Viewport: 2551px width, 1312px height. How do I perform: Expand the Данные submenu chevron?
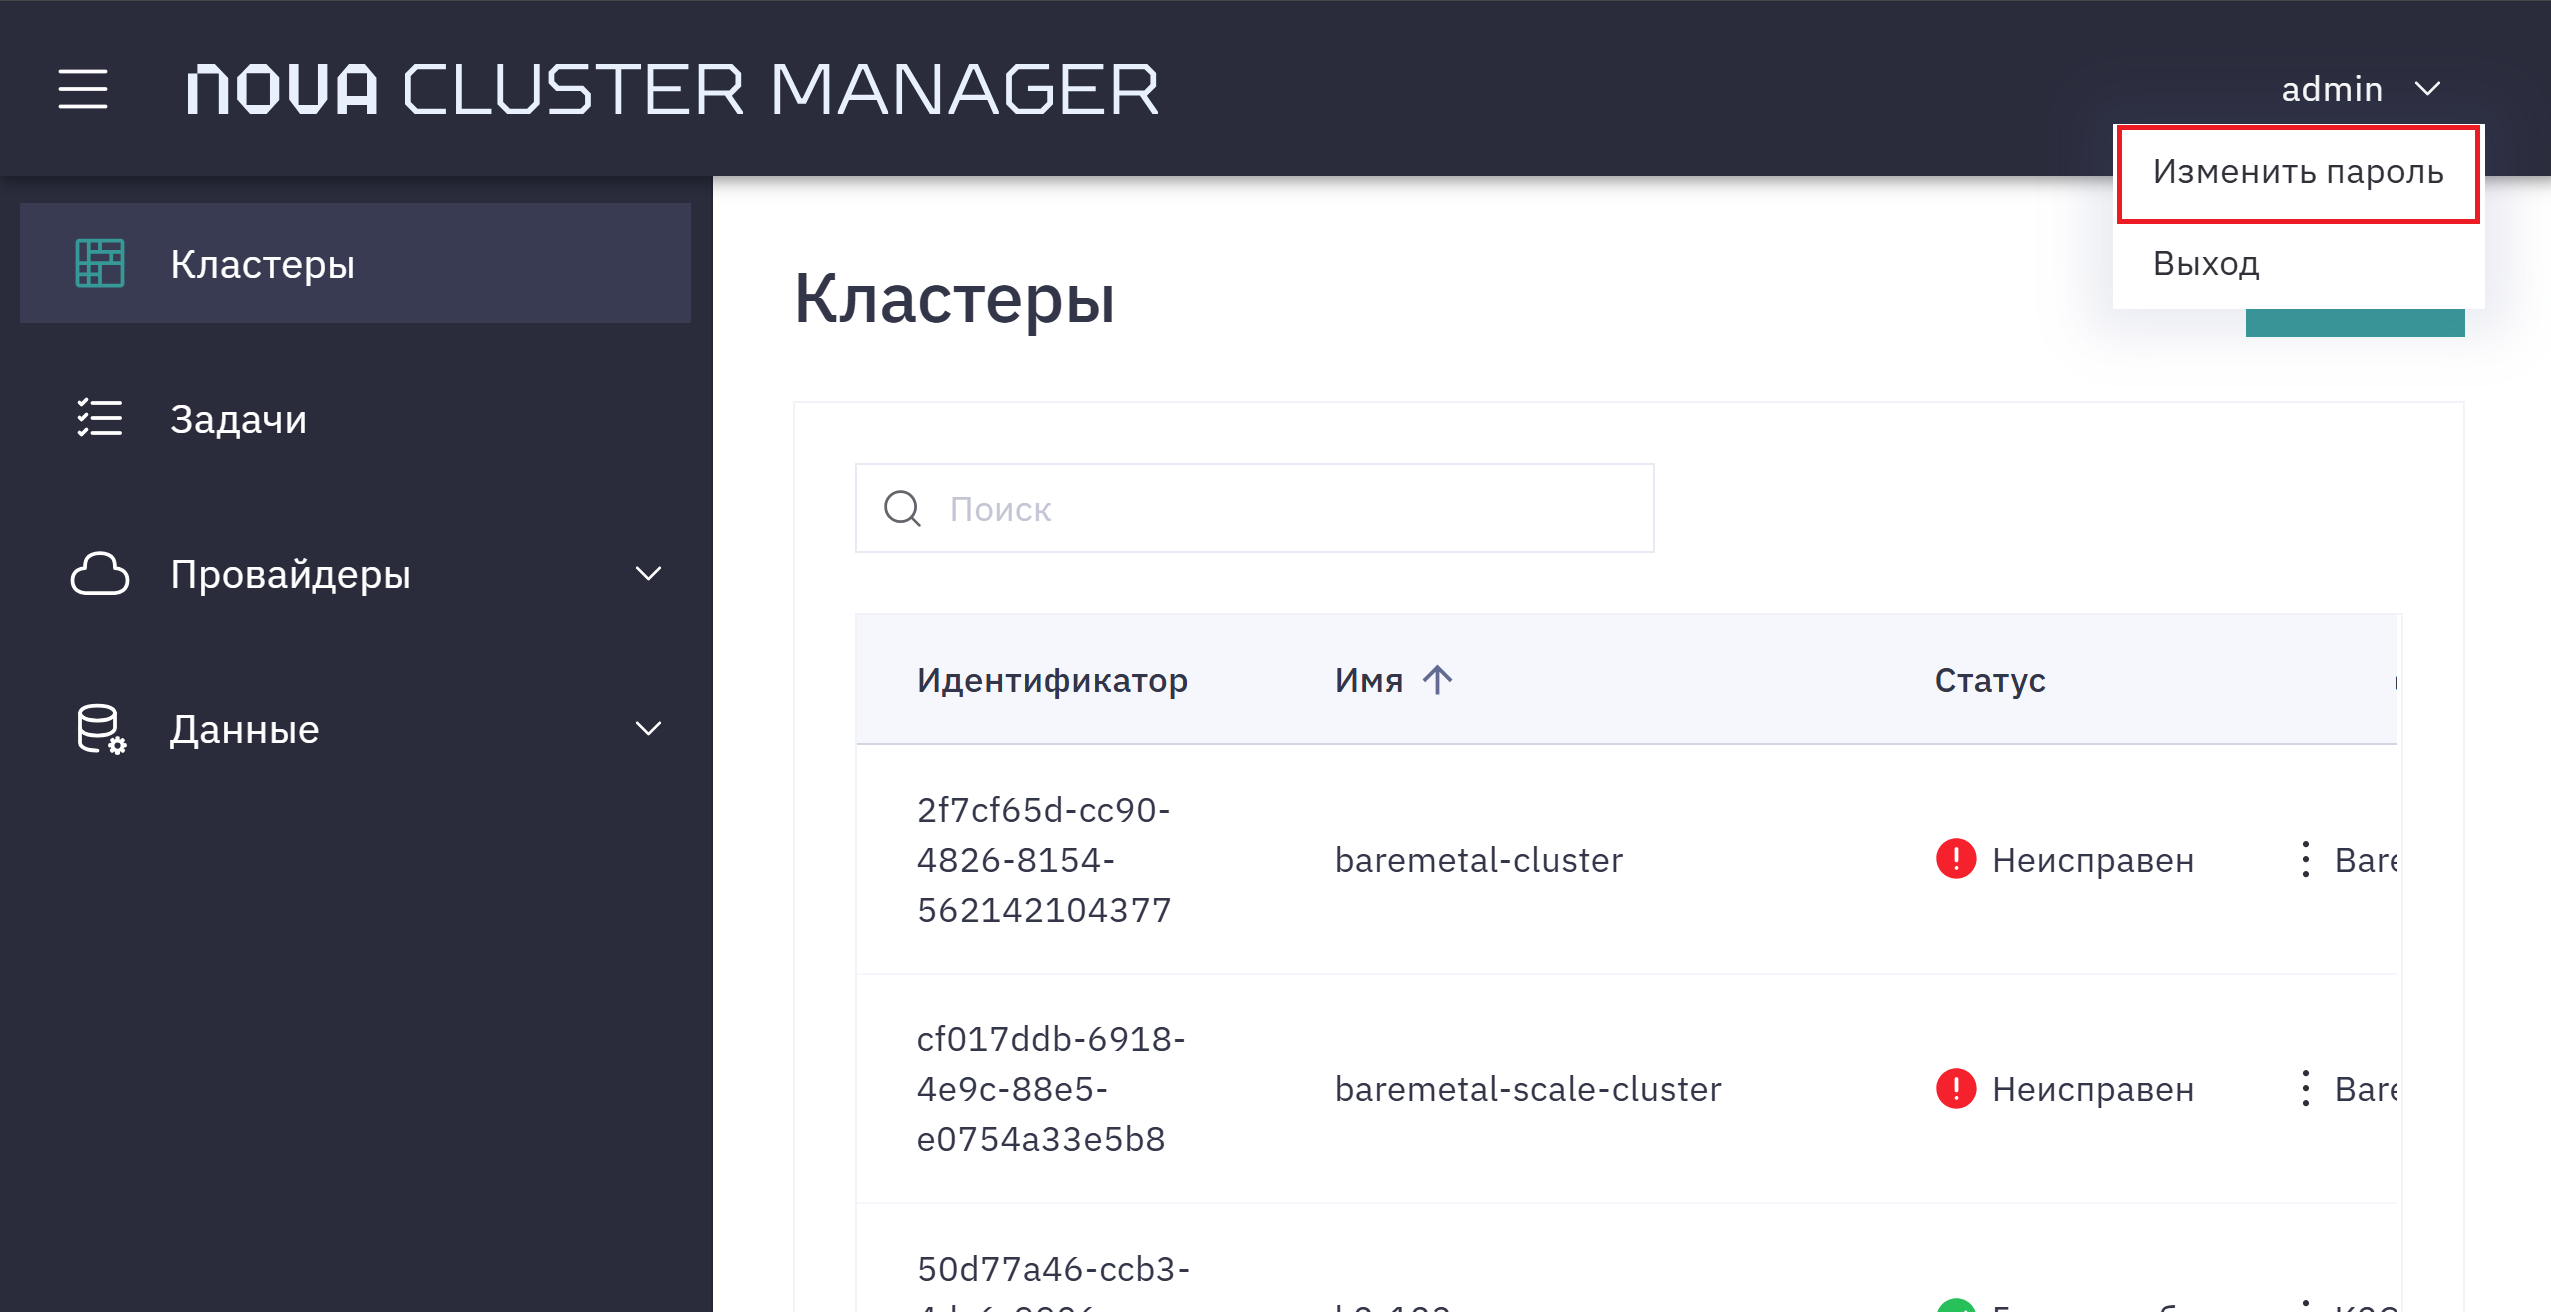tap(649, 729)
